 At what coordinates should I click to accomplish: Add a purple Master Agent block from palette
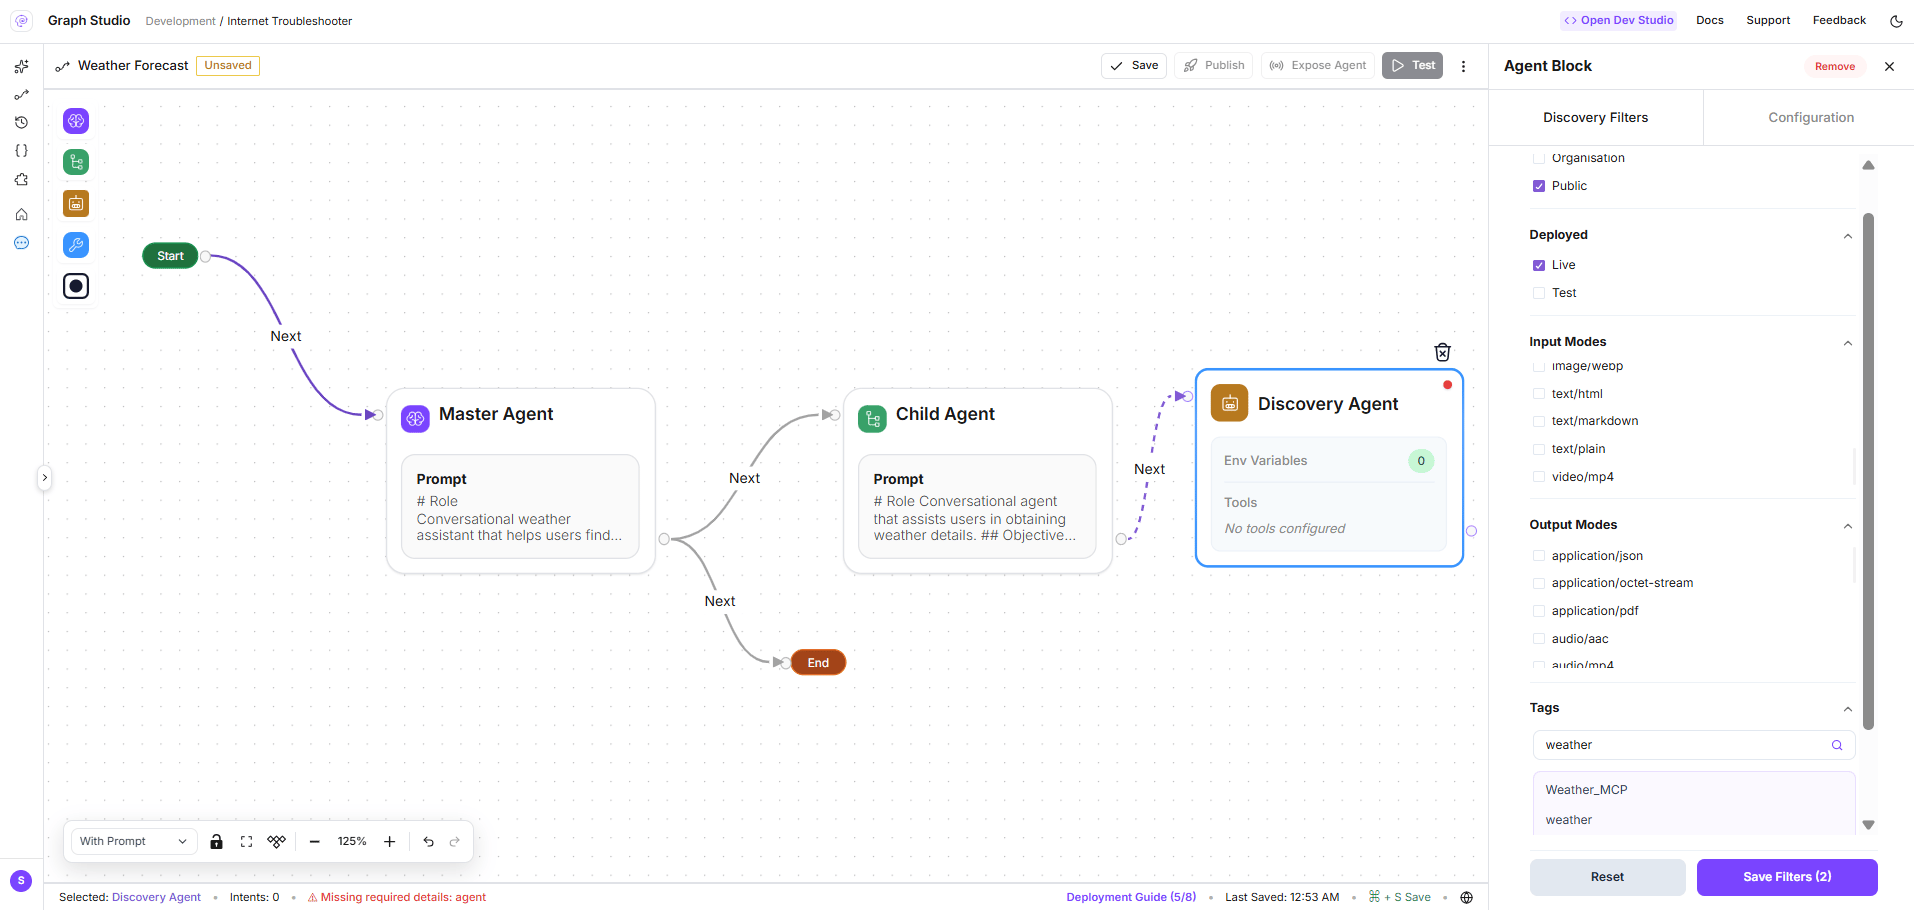[76, 121]
